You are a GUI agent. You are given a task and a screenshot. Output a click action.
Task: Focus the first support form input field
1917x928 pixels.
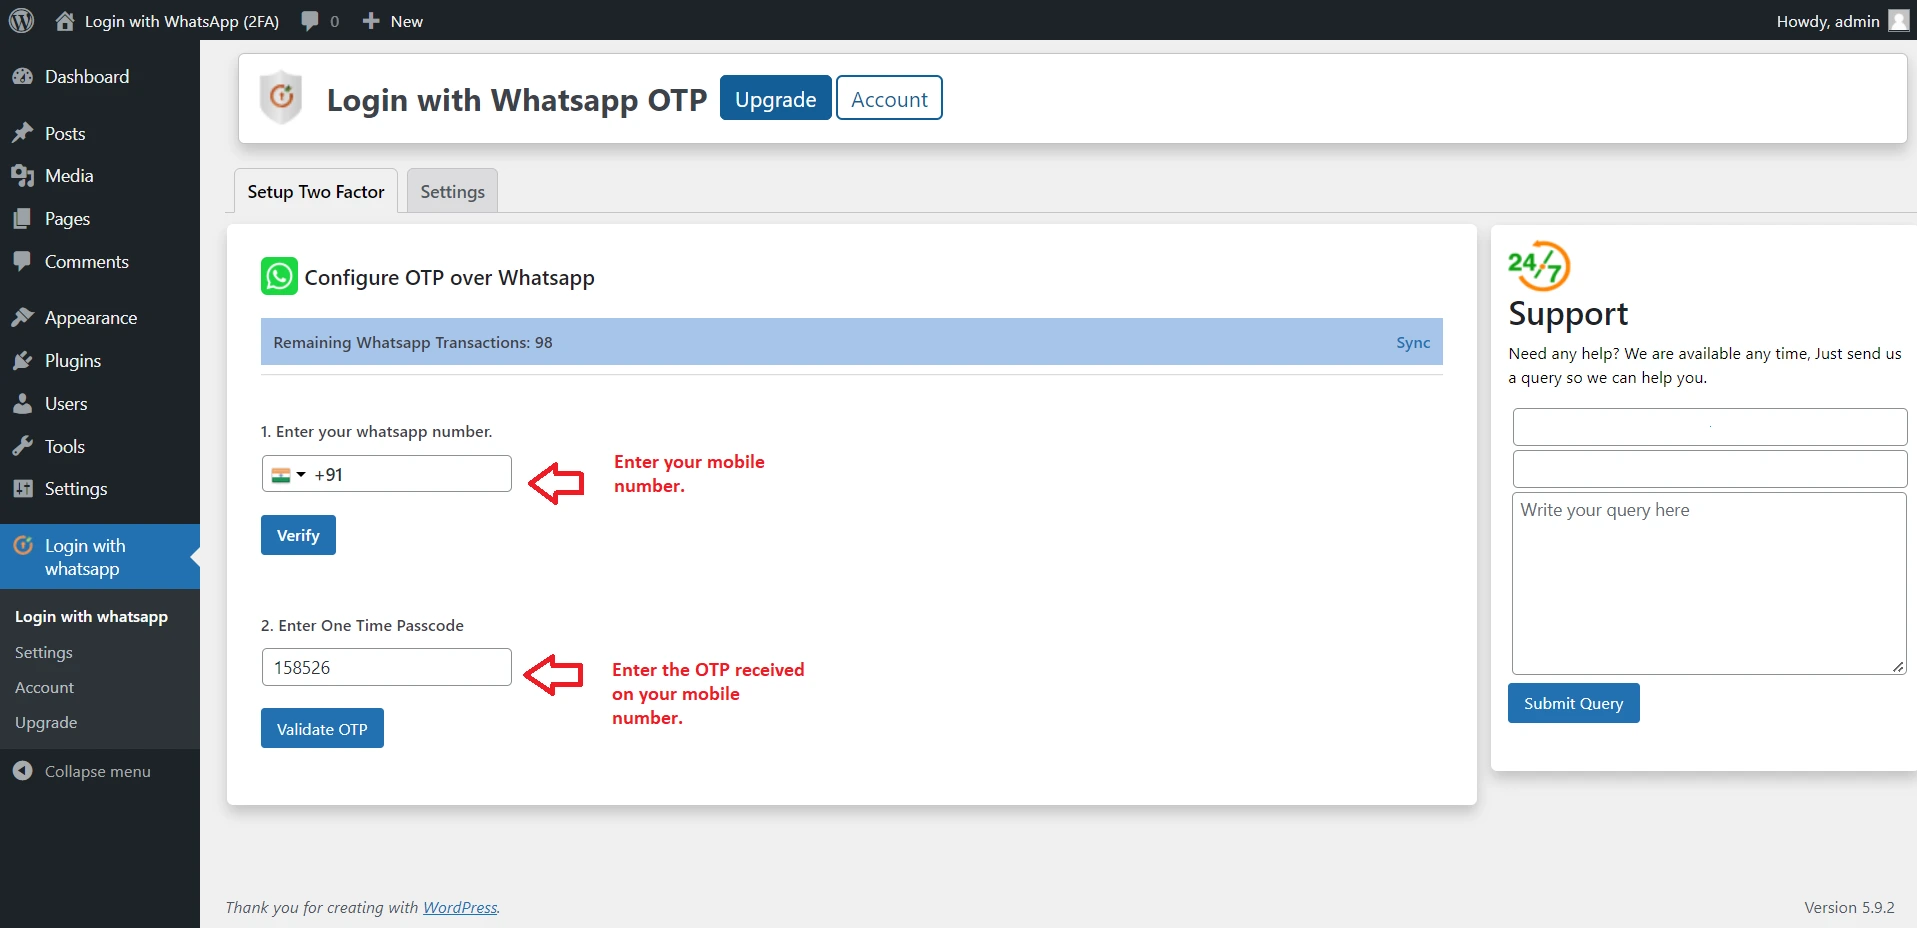1710,427
